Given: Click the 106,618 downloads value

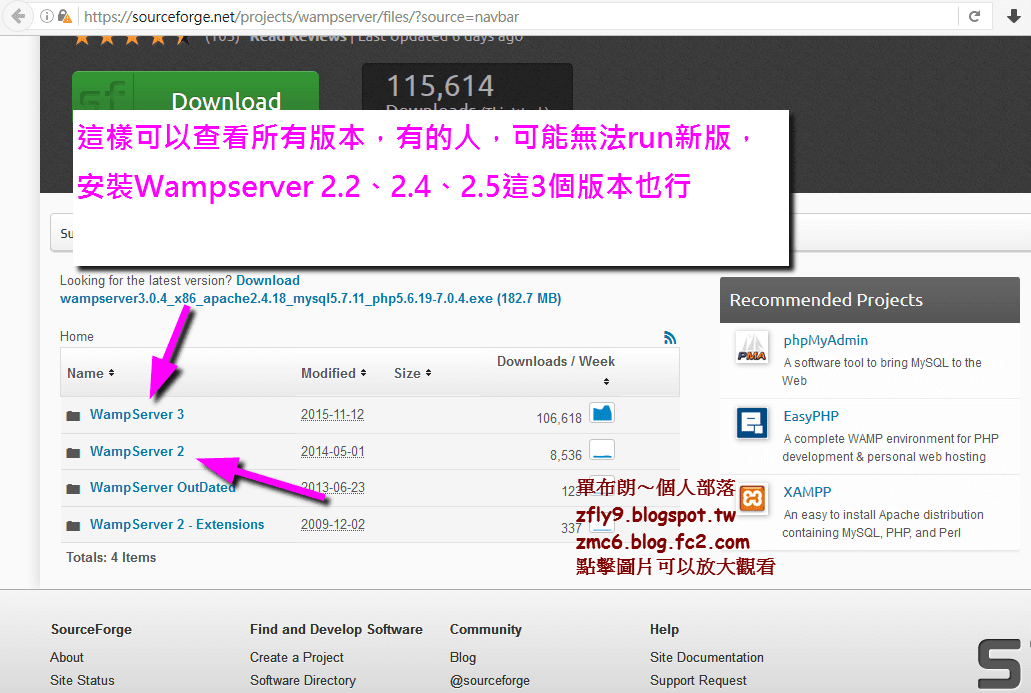Looking at the screenshot, I should [x=559, y=418].
